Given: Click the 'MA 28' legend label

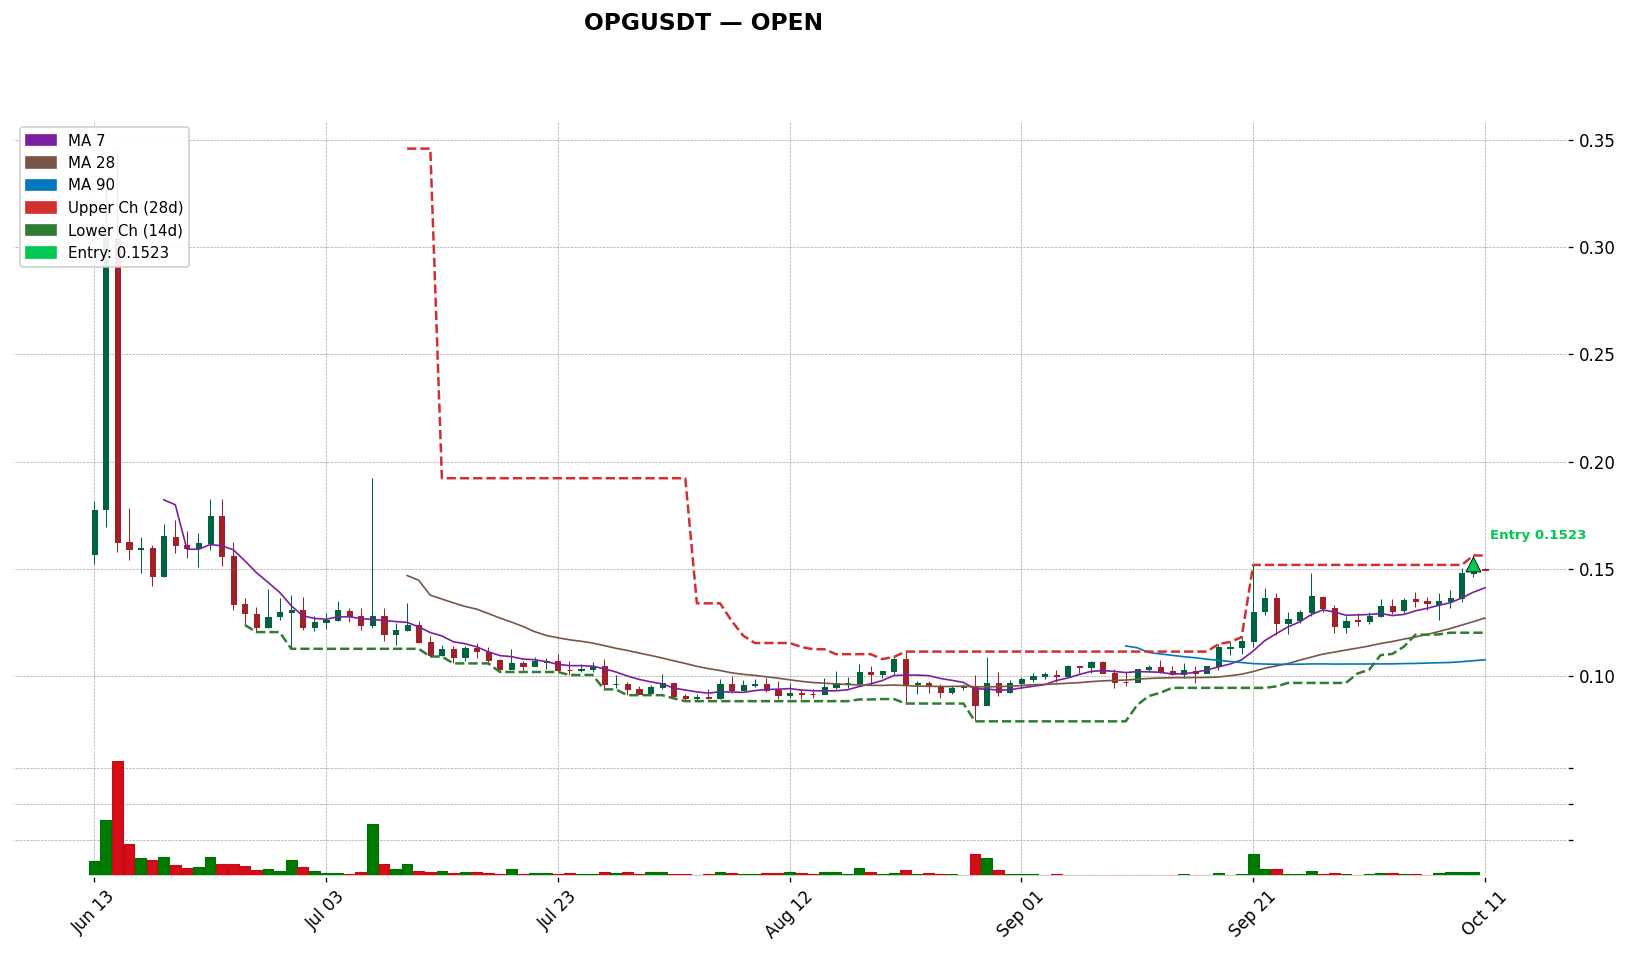Looking at the screenshot, I should tap(91, 163).
